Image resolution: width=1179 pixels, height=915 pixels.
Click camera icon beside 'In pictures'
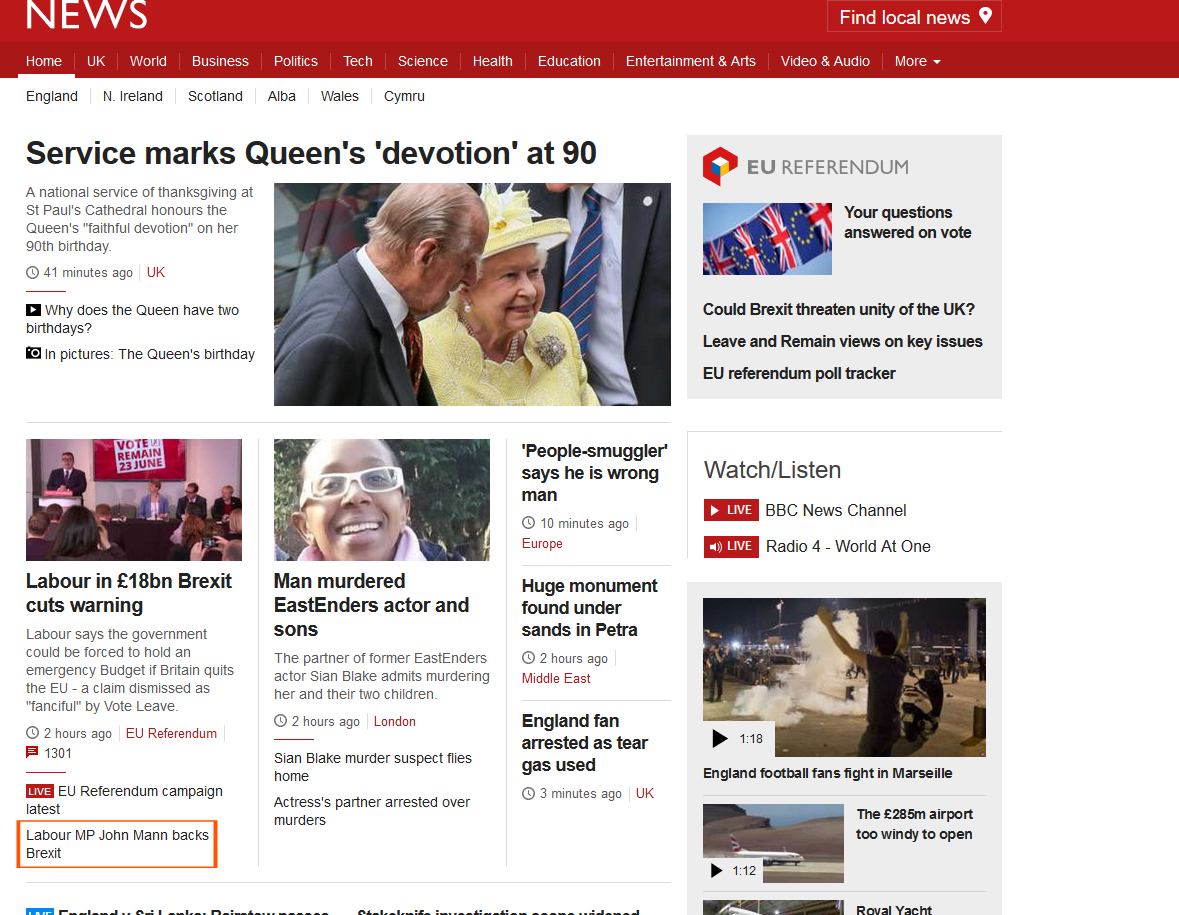(33, 353)
